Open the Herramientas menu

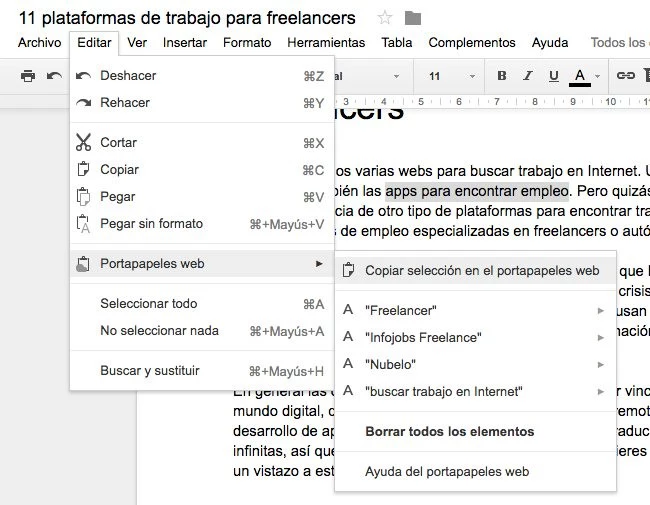click(x=328, y=43)
